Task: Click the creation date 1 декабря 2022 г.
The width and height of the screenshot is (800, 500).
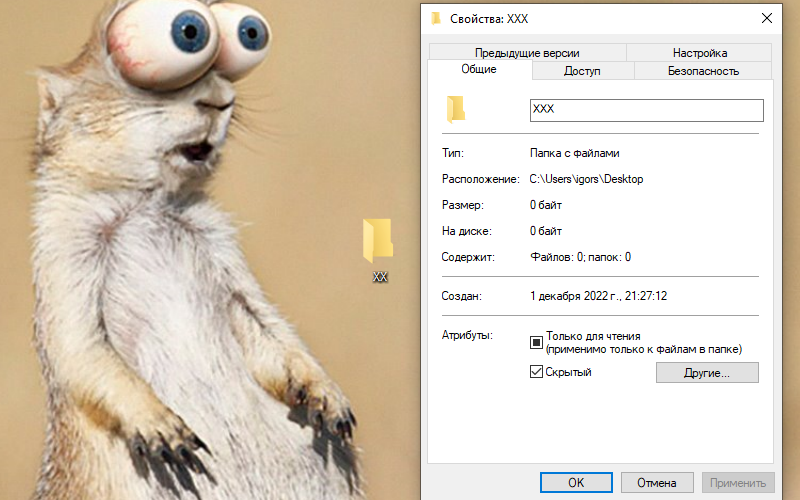Action: click(598, 296)
